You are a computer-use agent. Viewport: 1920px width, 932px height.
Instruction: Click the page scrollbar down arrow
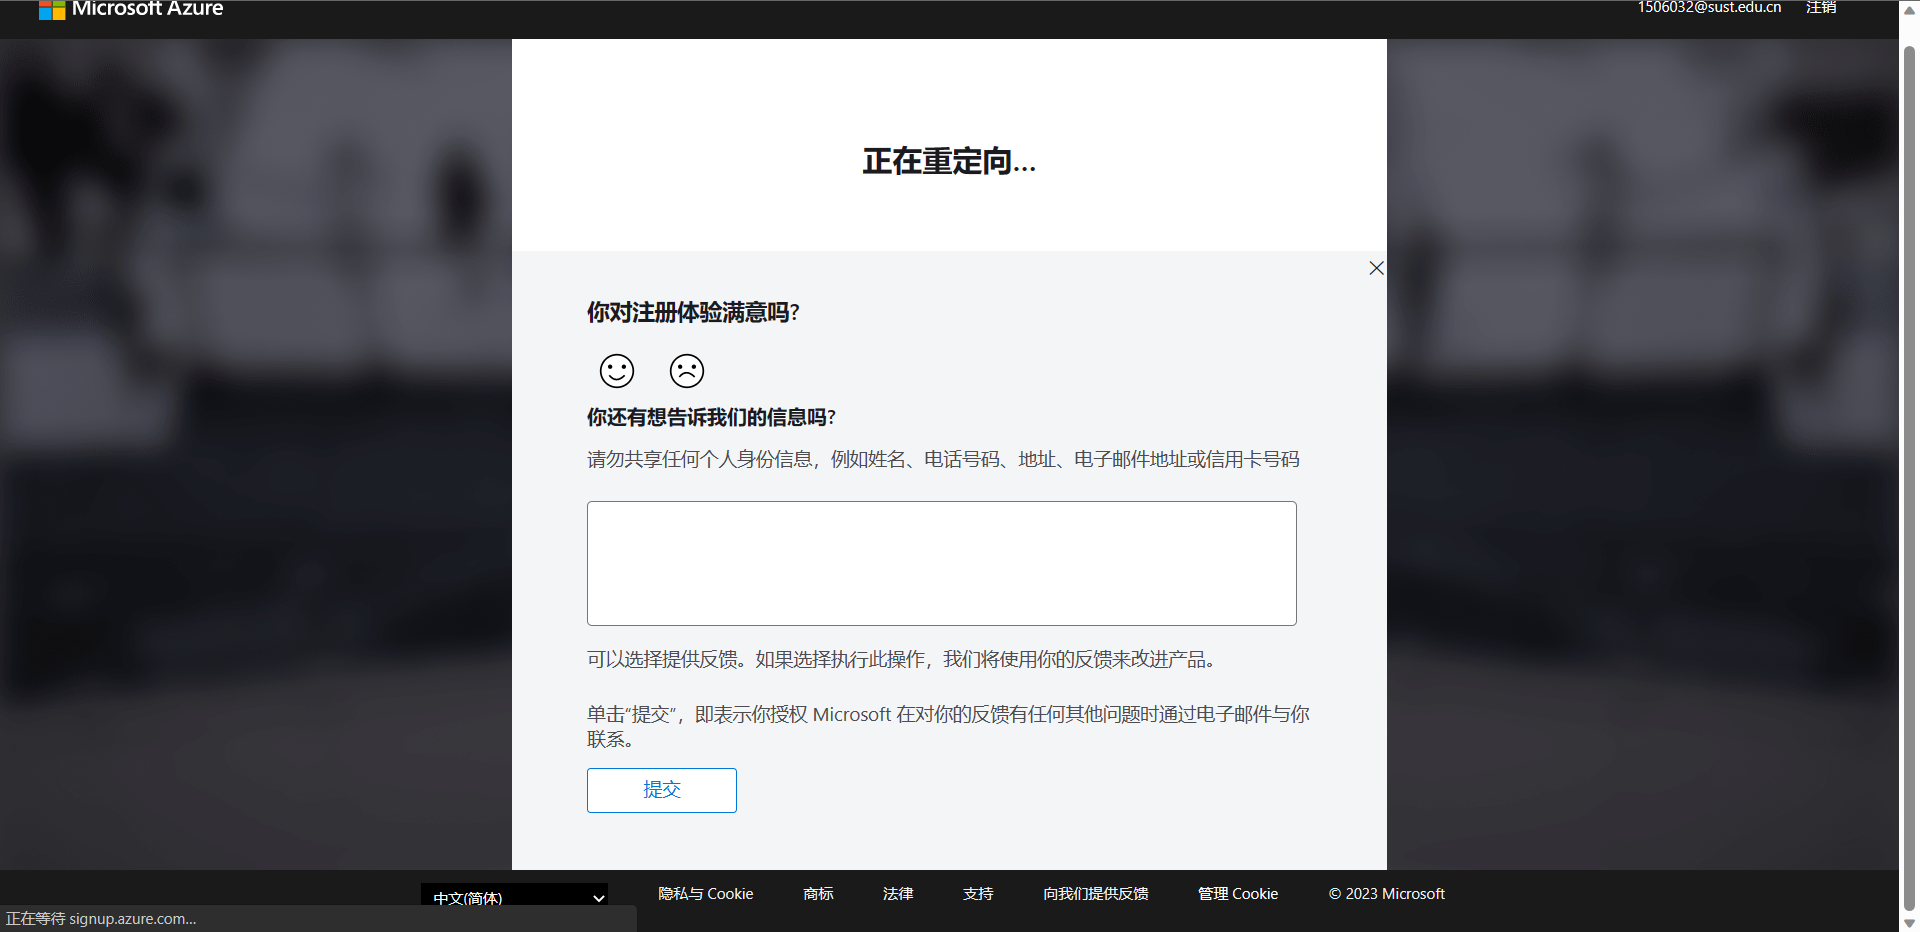1909,923
